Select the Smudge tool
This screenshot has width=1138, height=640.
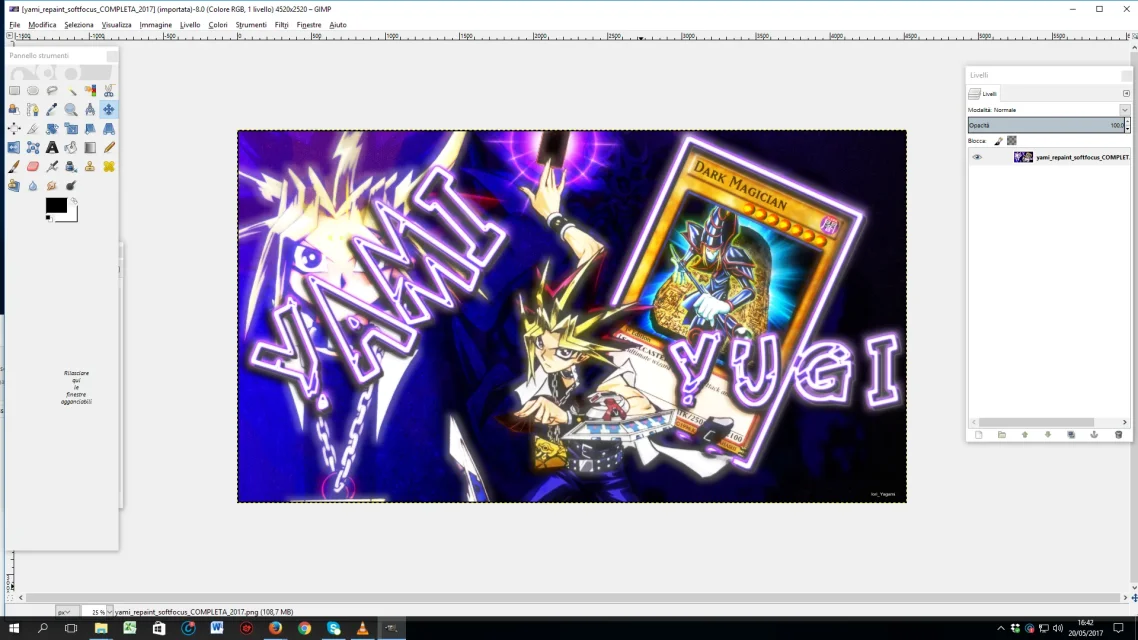coord(52,185)
